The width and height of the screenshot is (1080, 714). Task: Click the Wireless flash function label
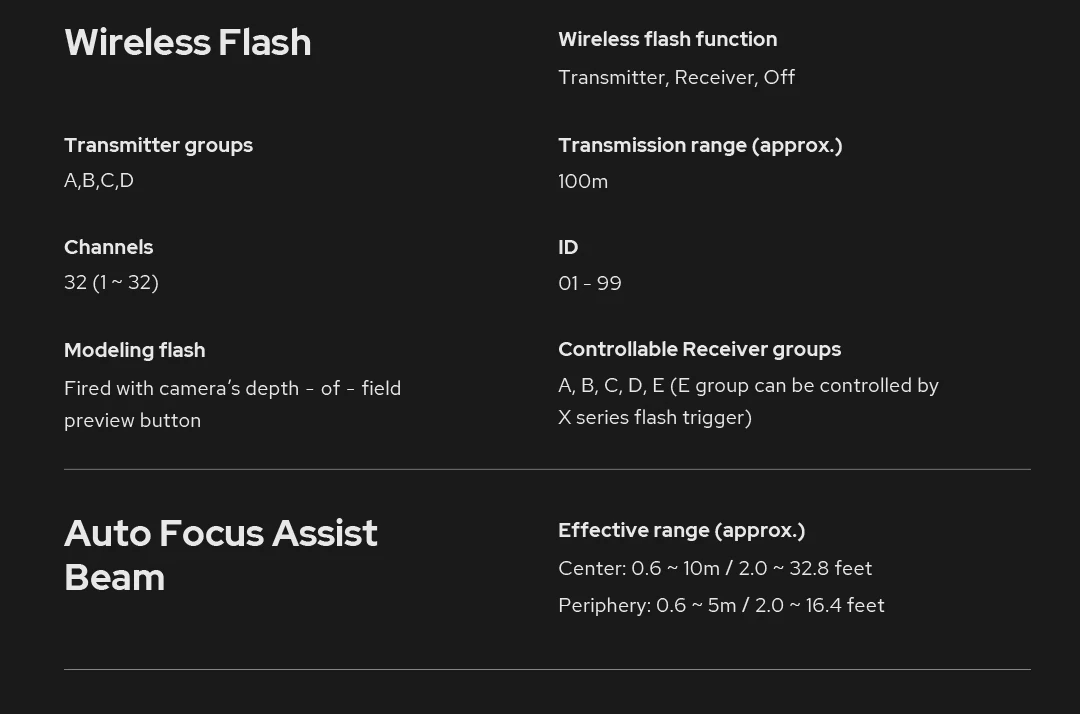(x=667, y=39)
